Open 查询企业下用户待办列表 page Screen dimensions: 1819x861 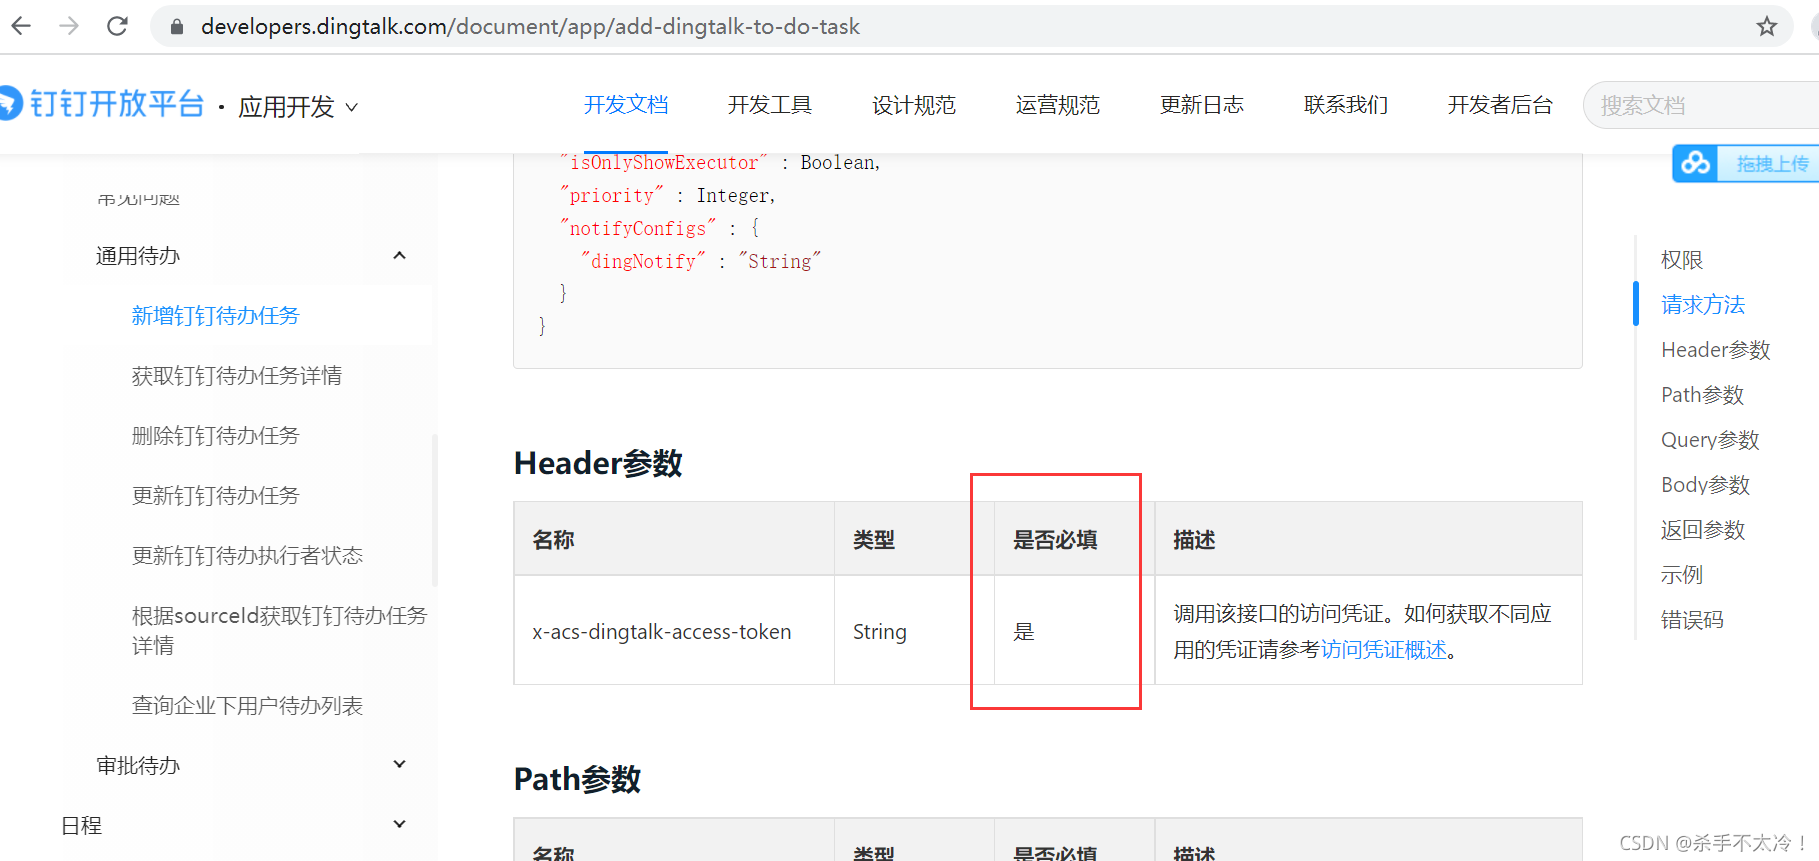(x=247, y=706)
